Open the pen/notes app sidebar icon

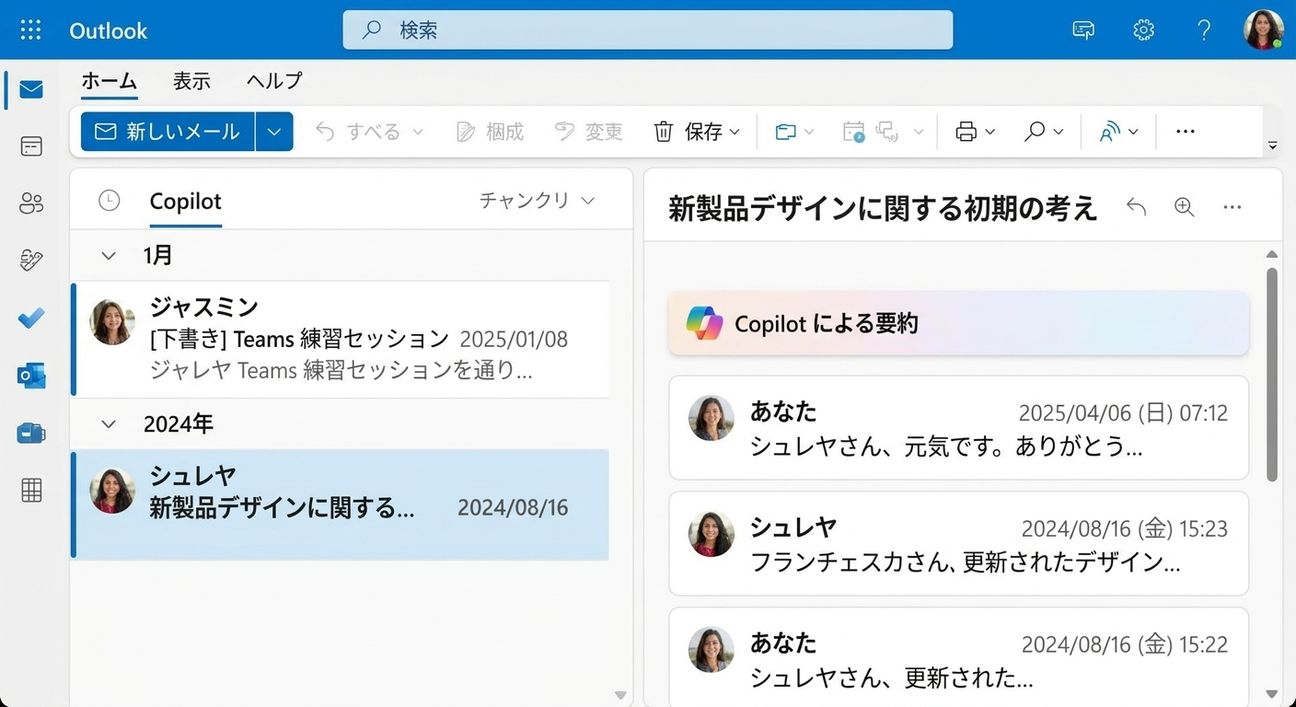click(x=31, y=261)
